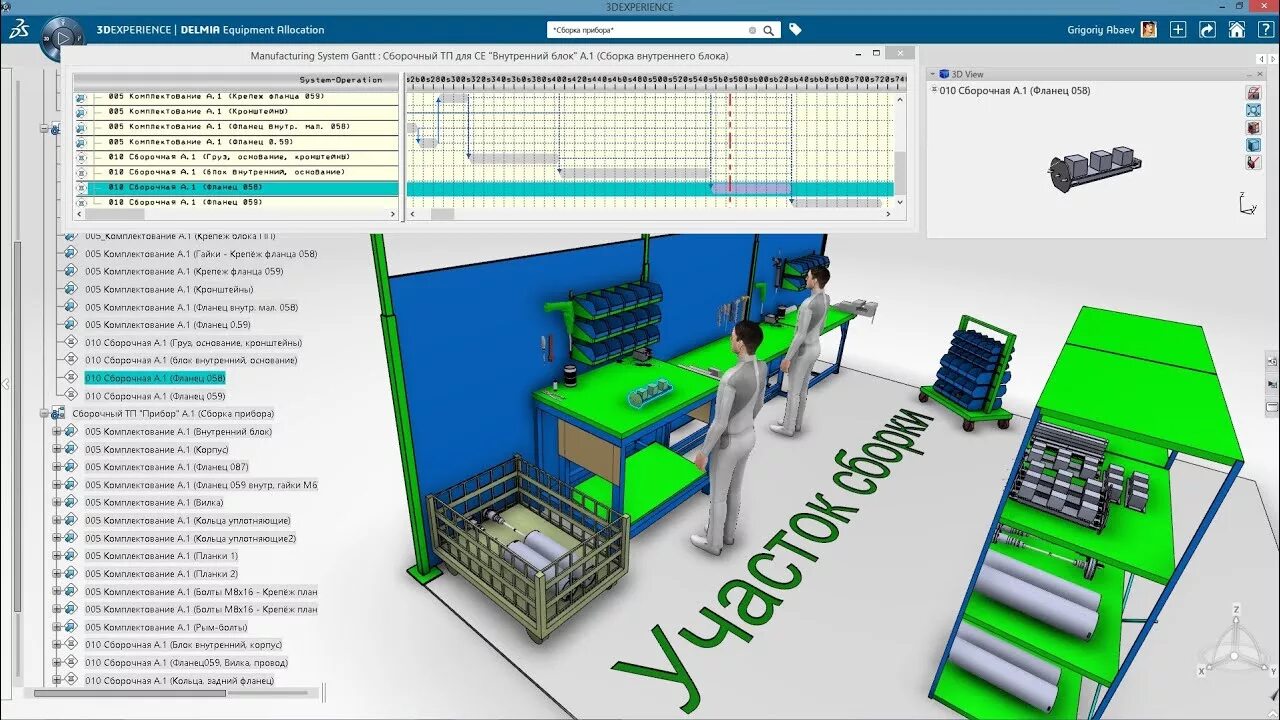Image resolution: width=1280 pixels, height=720 pixels.
Task: Click the magnifier icon to run the search
Action: [x=769, y=30]
